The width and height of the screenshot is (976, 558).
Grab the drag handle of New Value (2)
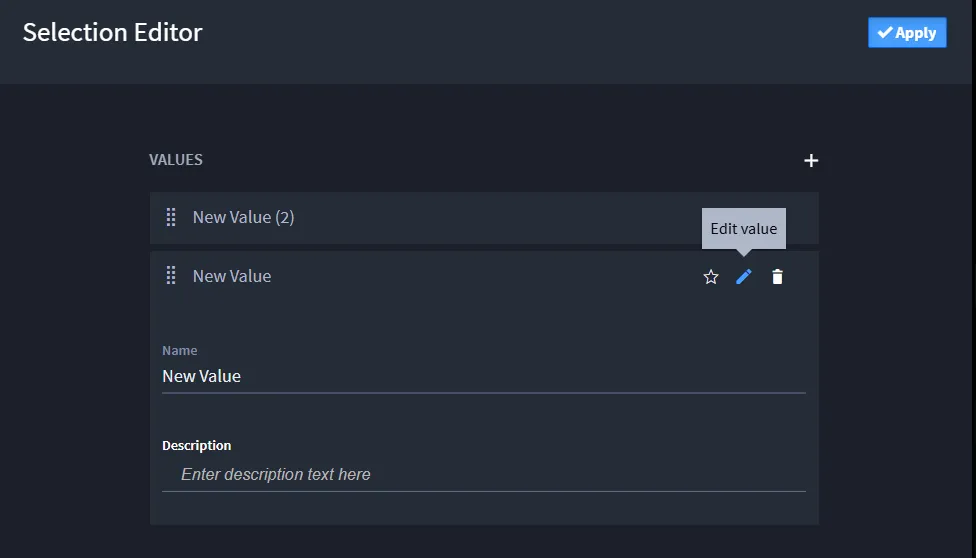(171, 217)
